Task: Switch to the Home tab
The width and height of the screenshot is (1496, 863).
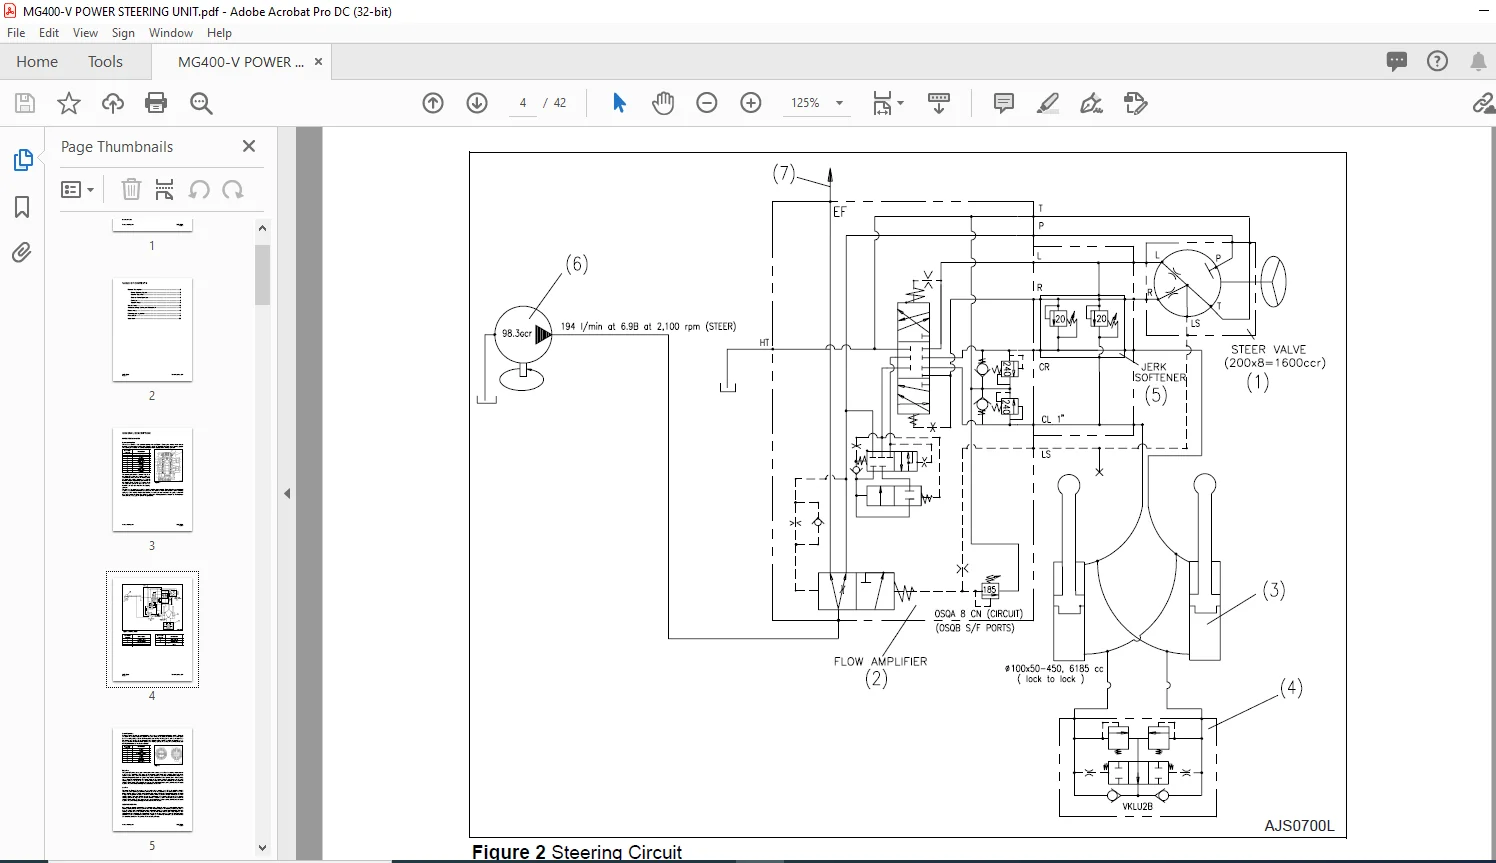Action: (37, 62)
